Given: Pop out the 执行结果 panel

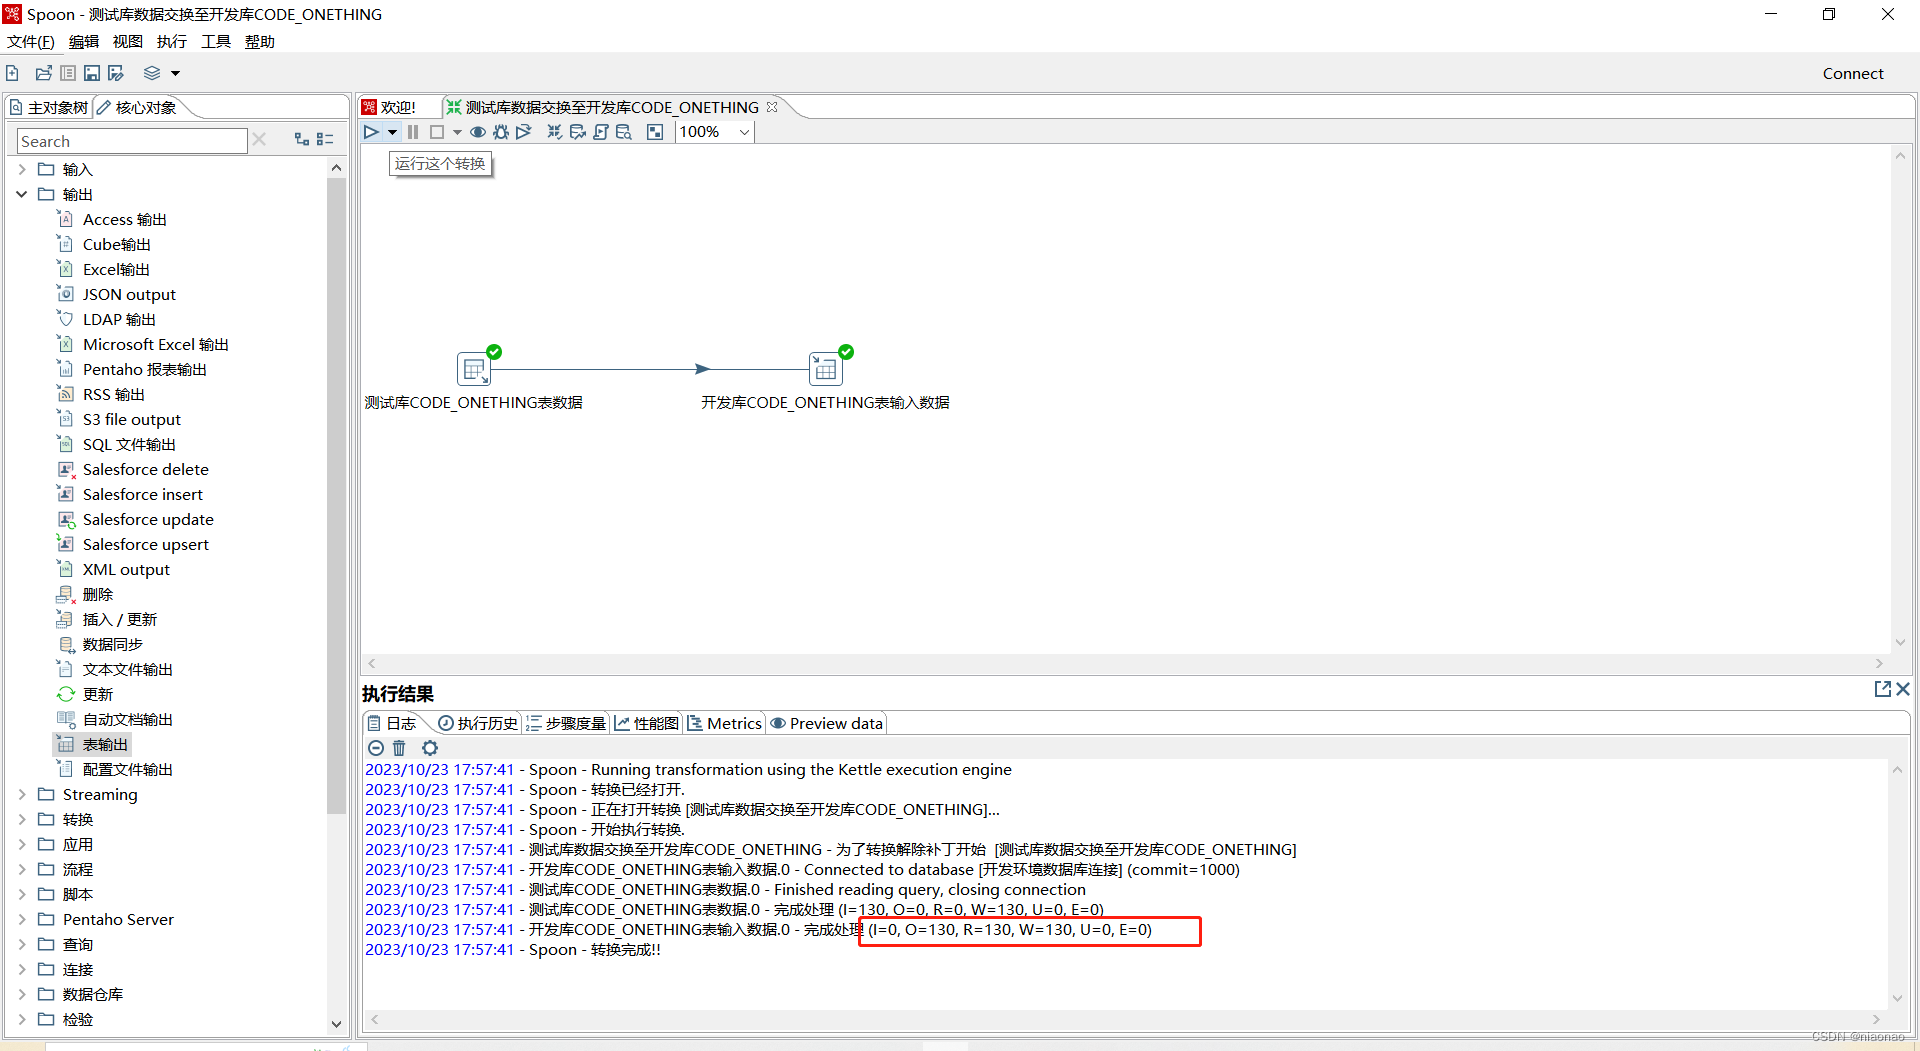Looking at the screenshot, I should [x=1882, y=689].
